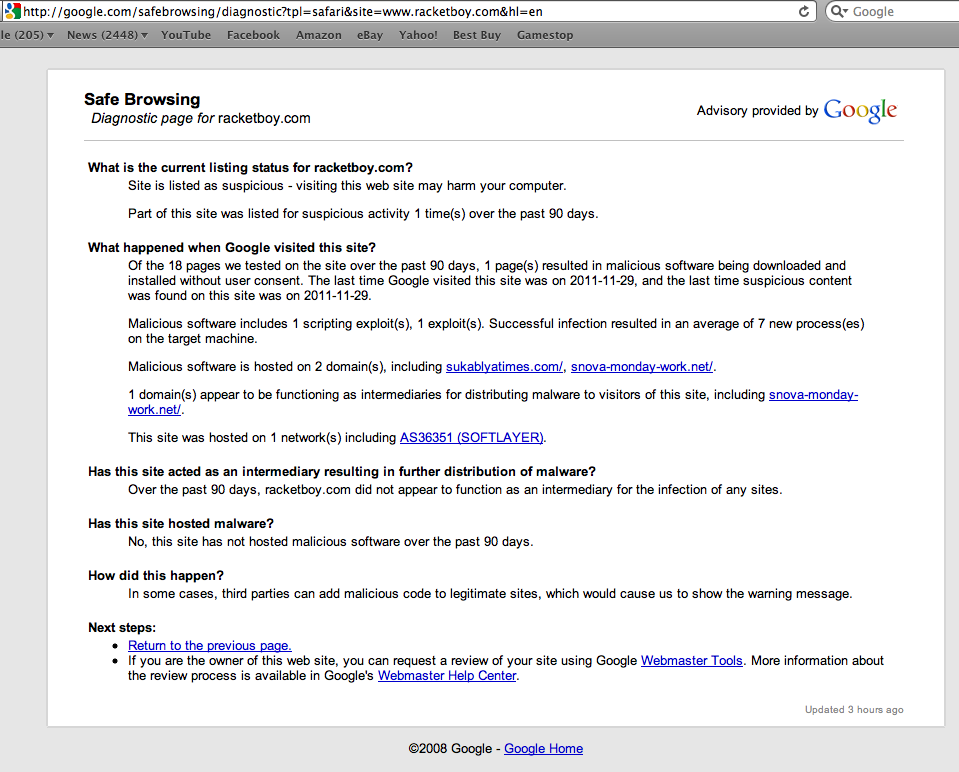This screenshot has width=959, height=772.
Task: Click the '©2008 Google' footer text
Action: [x=450, y=749]
